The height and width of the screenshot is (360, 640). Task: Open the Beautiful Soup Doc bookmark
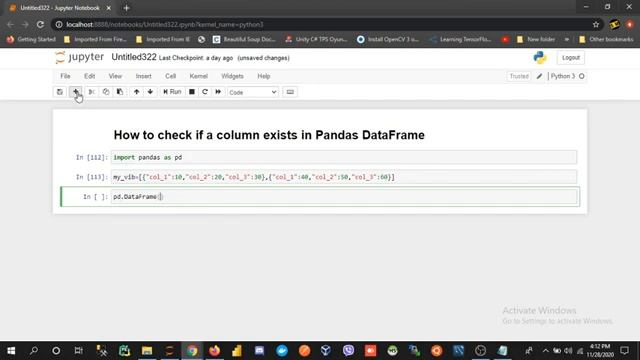(x=244, y=40)
